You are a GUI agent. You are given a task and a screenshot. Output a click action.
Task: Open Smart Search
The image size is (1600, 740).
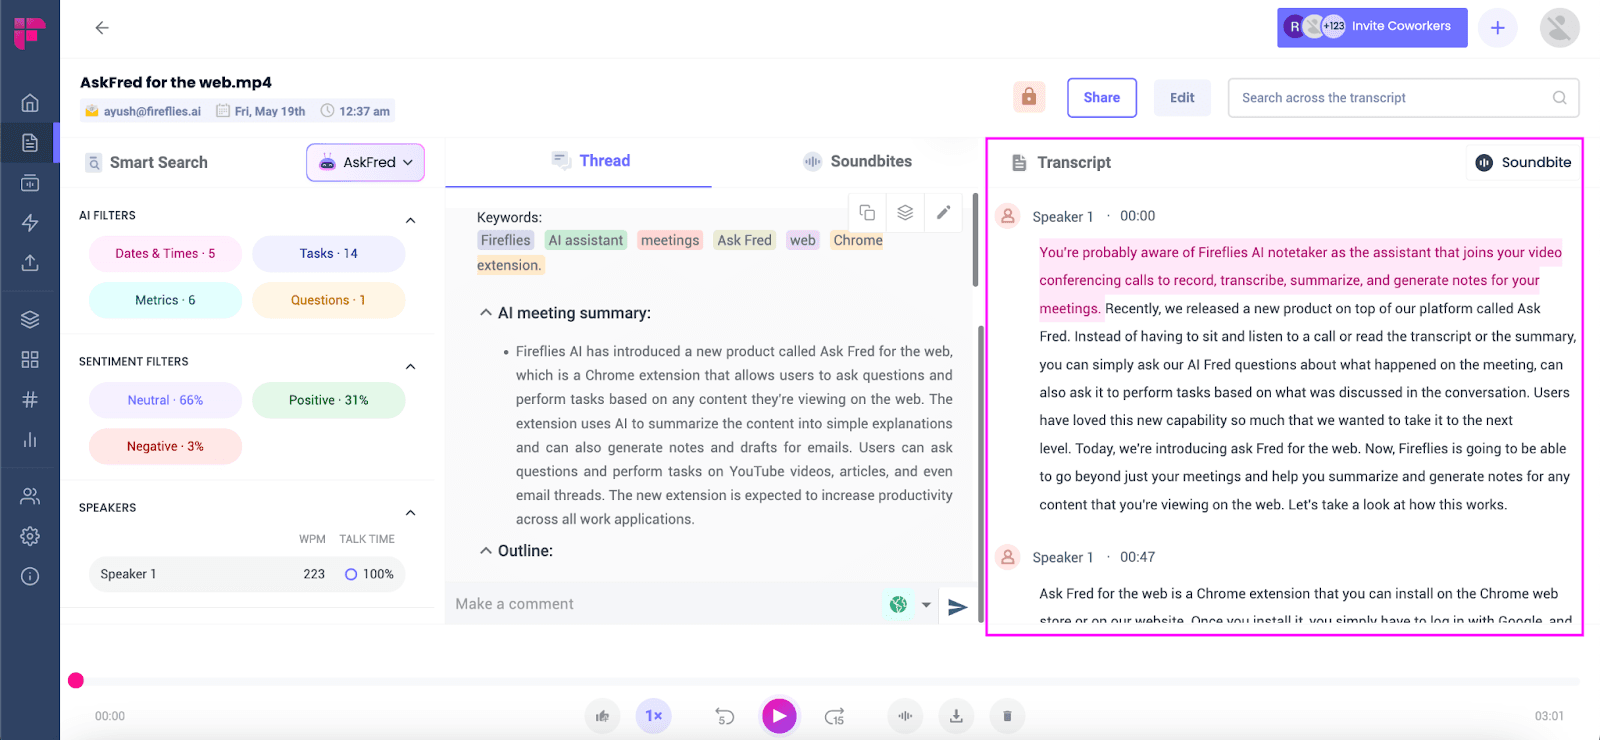pyautogui.click(x=147, y=162)
